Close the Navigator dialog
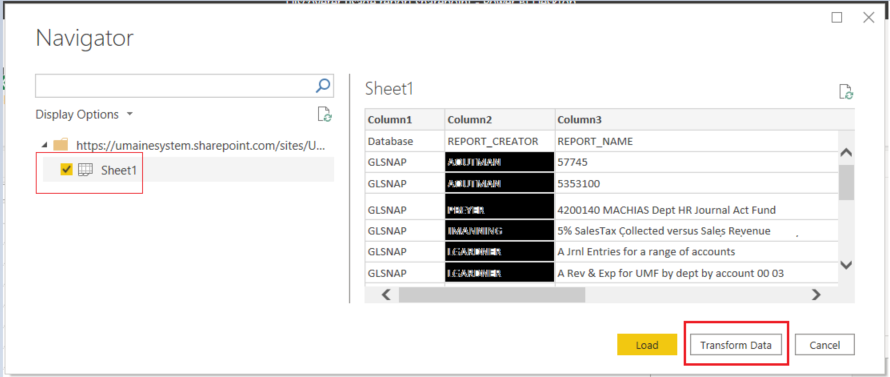 click(x=868, y=18)
